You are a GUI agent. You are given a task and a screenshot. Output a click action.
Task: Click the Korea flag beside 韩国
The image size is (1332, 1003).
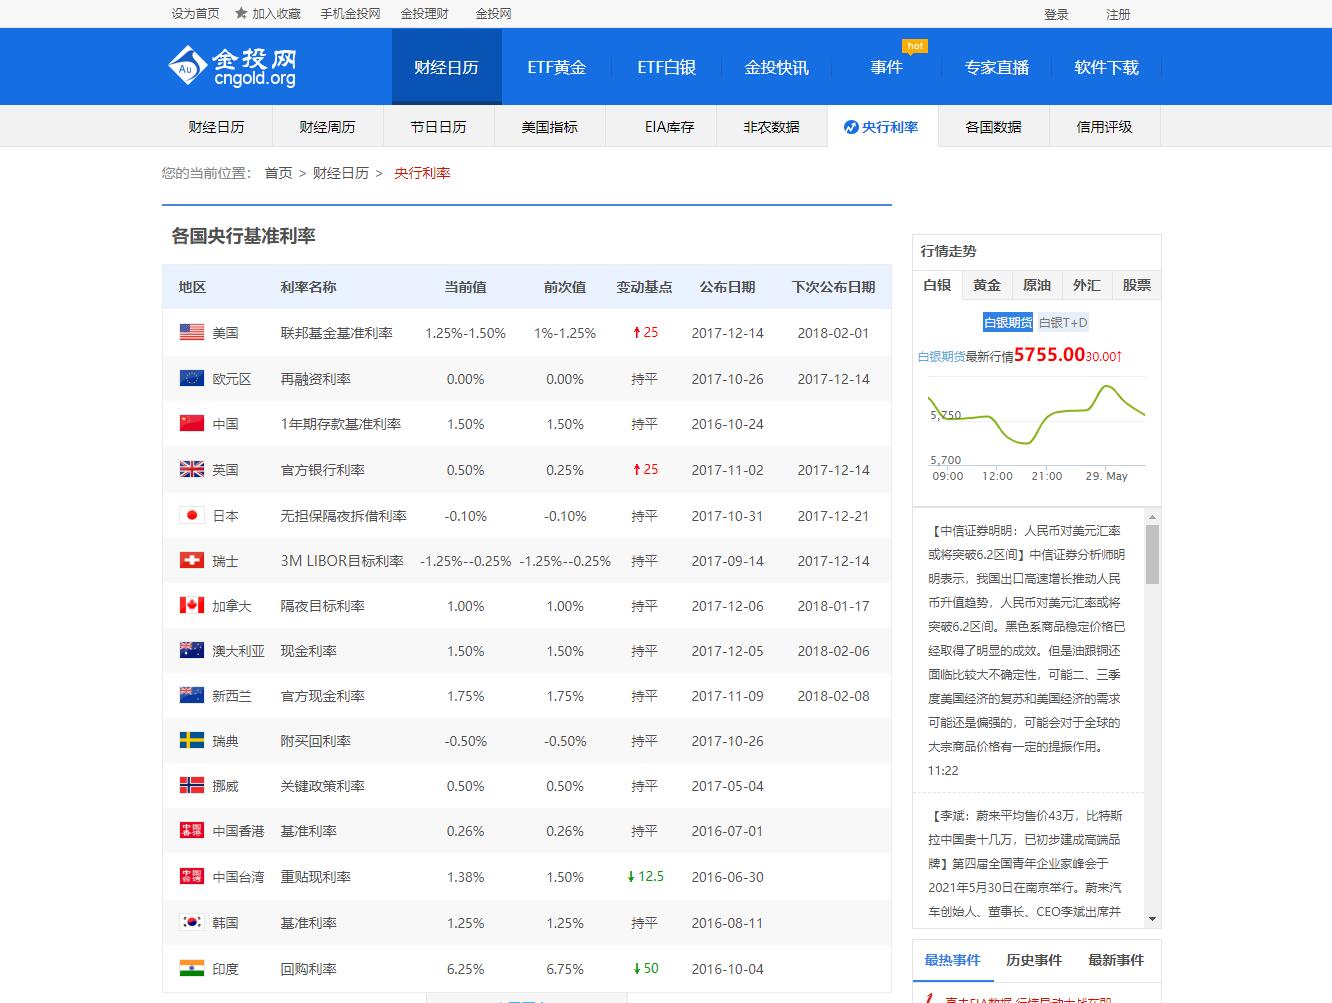(x=191, y=921)
